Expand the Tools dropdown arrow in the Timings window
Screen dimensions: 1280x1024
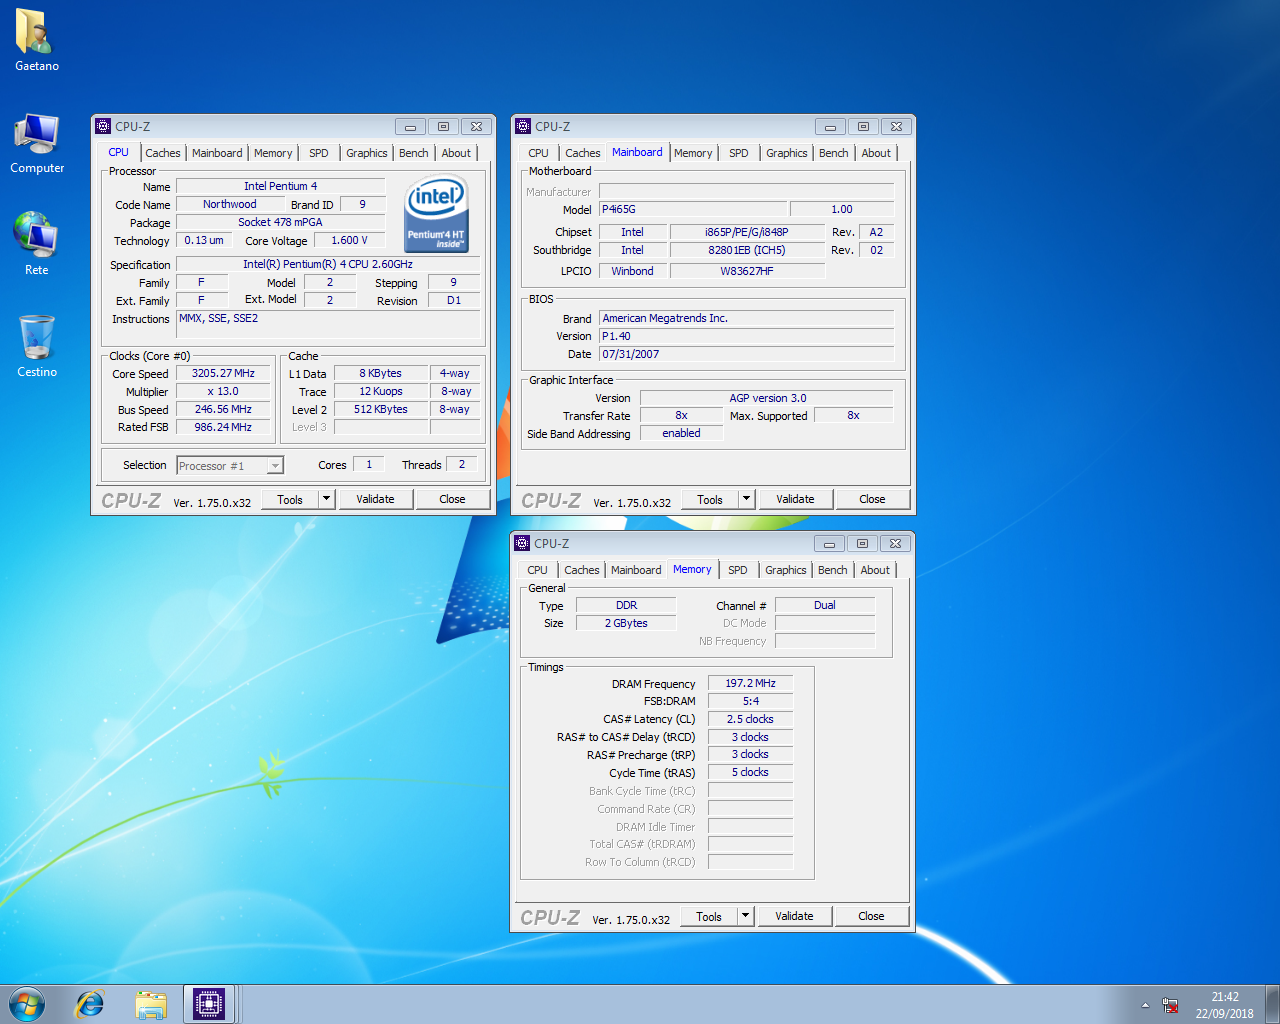(745, 916)
